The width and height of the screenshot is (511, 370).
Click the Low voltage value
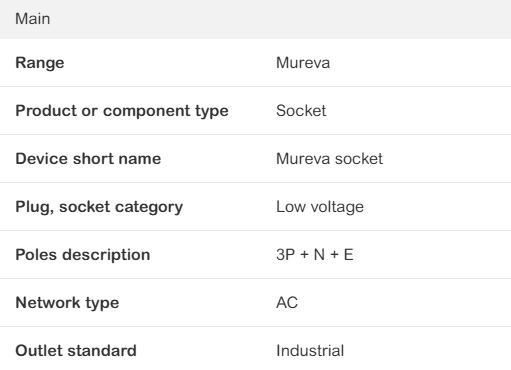(x=320, y=207)
